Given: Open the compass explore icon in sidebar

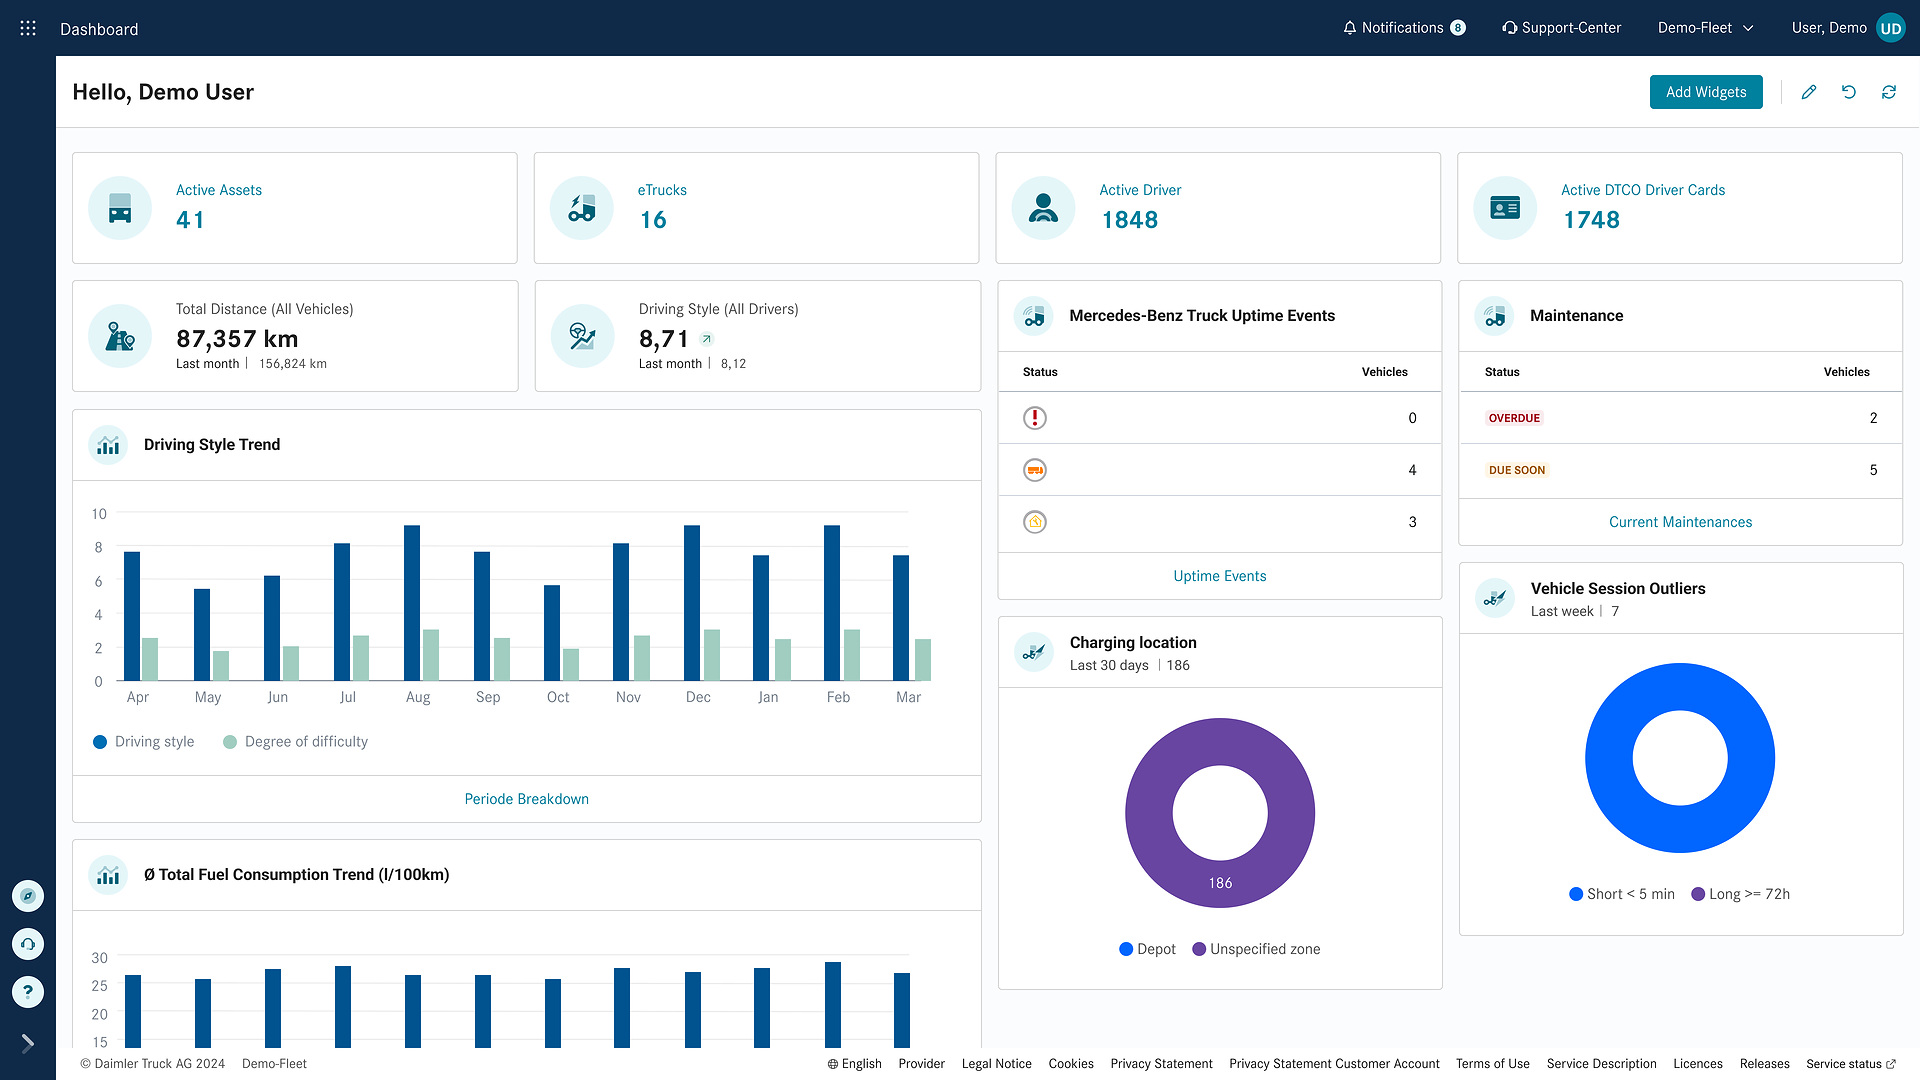Looking at the screenshot, I should [28, 896].
